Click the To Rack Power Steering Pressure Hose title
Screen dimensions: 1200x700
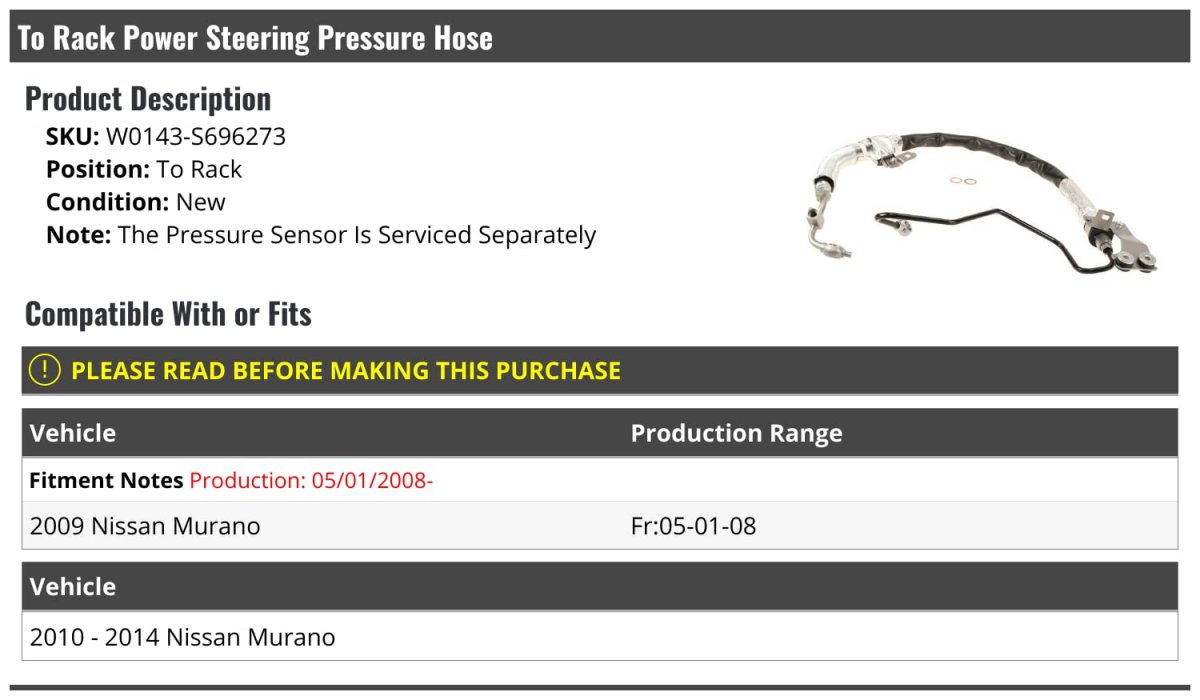[x=256, y=38]
